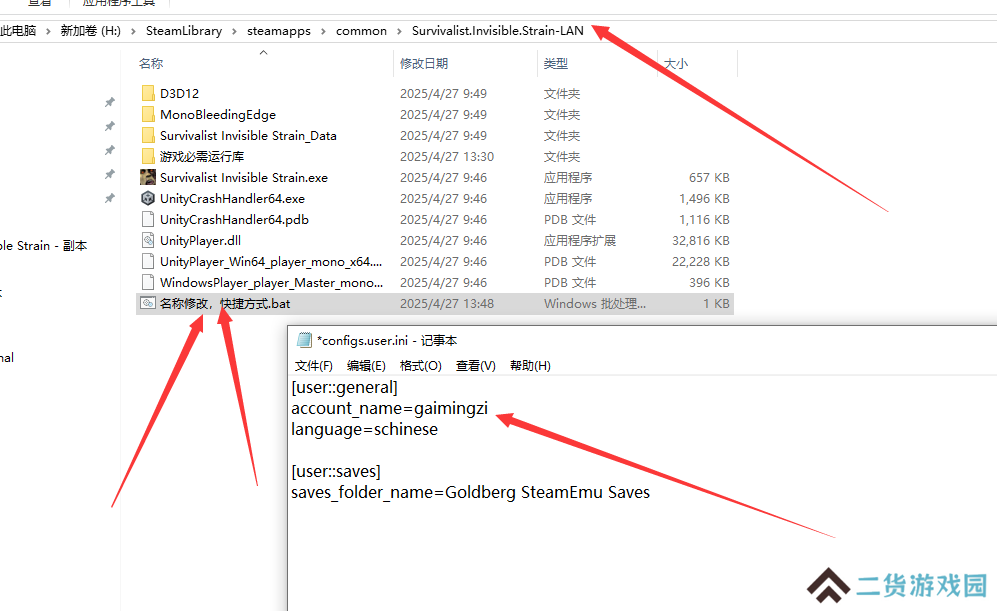Click the UnityCrashHandler64.pdb file icon

coord(148,219)
